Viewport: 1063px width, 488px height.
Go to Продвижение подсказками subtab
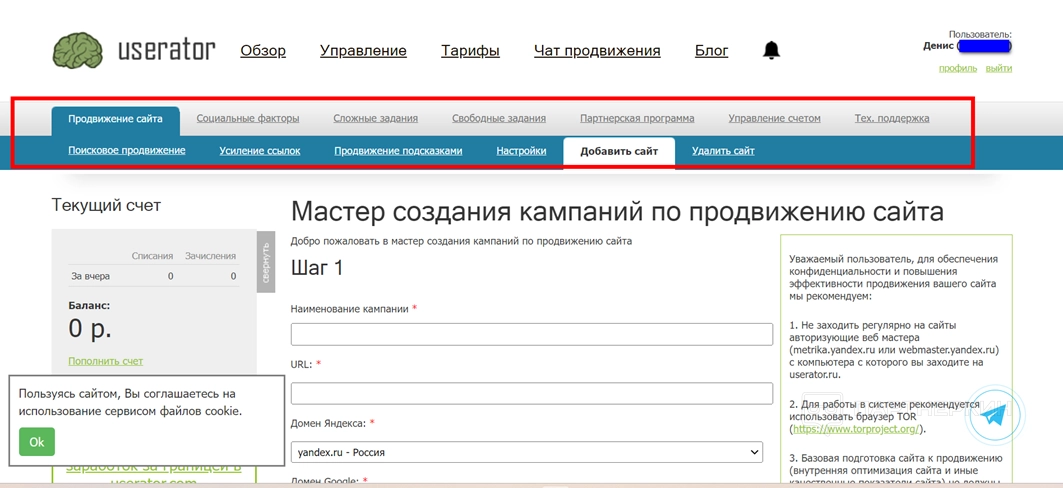pyautogui.click(x=398, y=151)
